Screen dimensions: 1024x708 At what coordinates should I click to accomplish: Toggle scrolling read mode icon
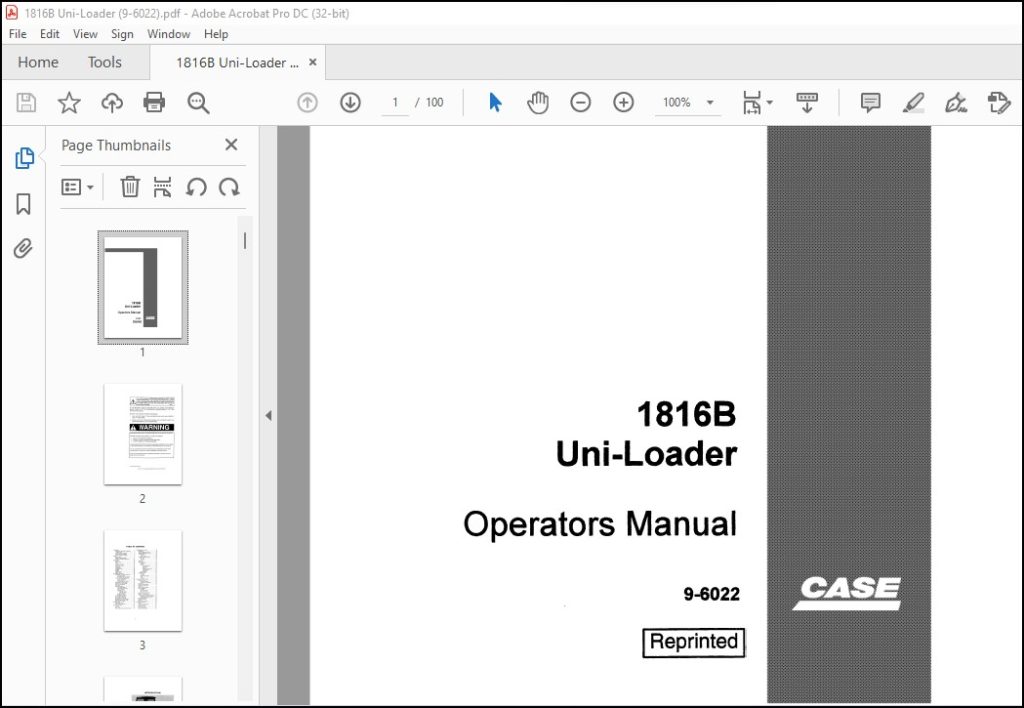point(807,103)
